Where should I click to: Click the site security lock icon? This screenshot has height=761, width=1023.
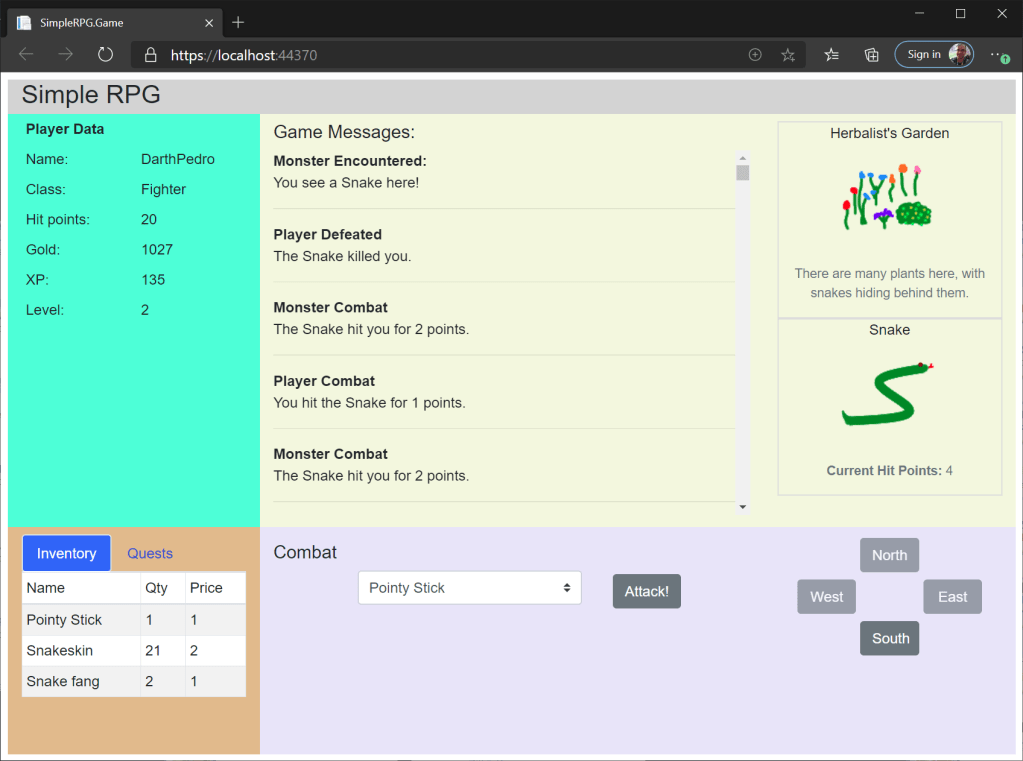(148, 55)
